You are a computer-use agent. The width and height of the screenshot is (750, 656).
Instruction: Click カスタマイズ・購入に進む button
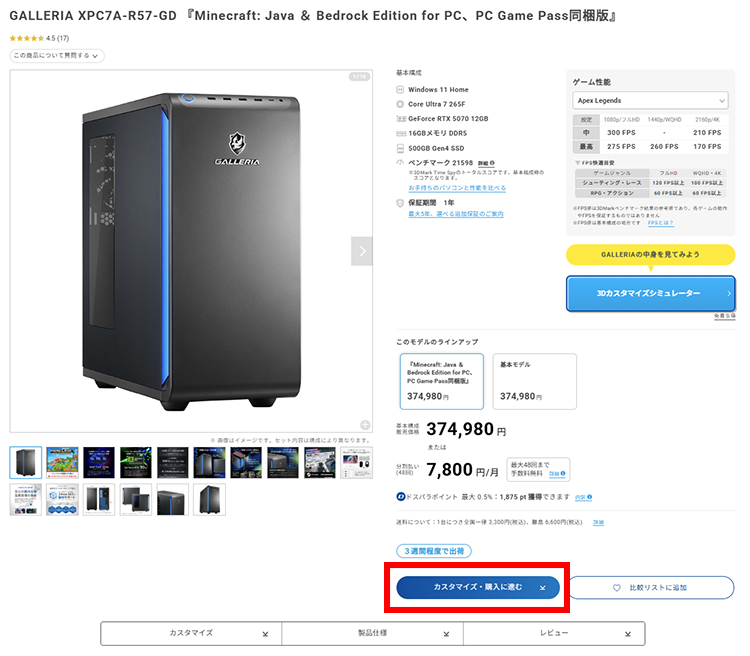[477, 587]
